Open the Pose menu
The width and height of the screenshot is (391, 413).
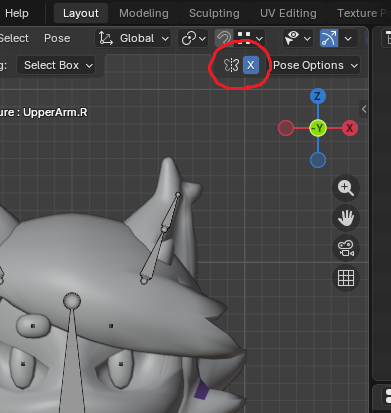[57, 38]
